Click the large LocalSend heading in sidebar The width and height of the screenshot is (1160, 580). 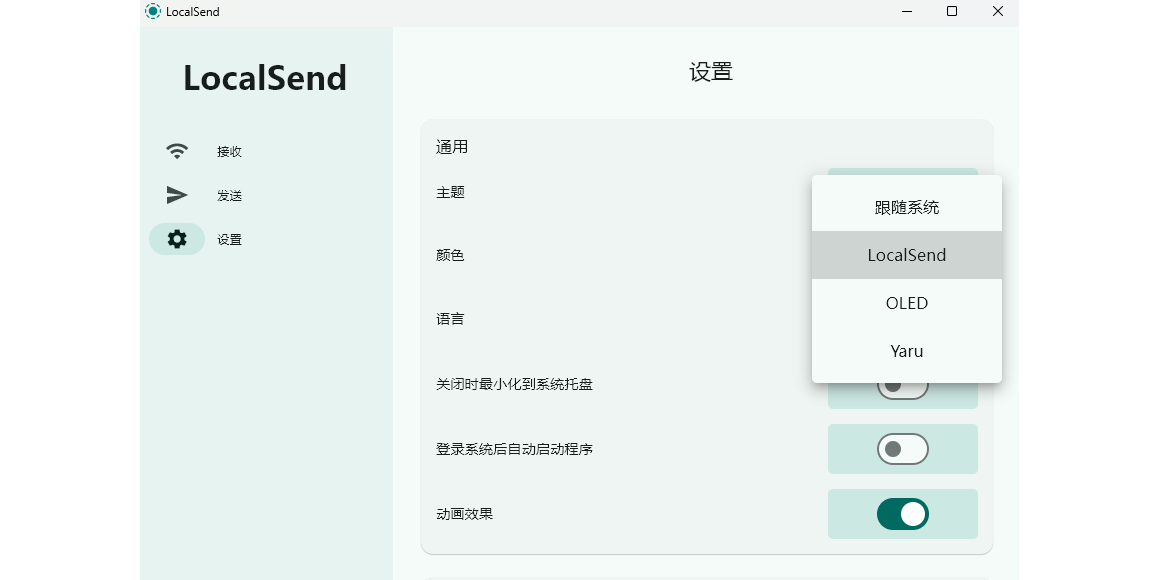[x=265, y=78]
